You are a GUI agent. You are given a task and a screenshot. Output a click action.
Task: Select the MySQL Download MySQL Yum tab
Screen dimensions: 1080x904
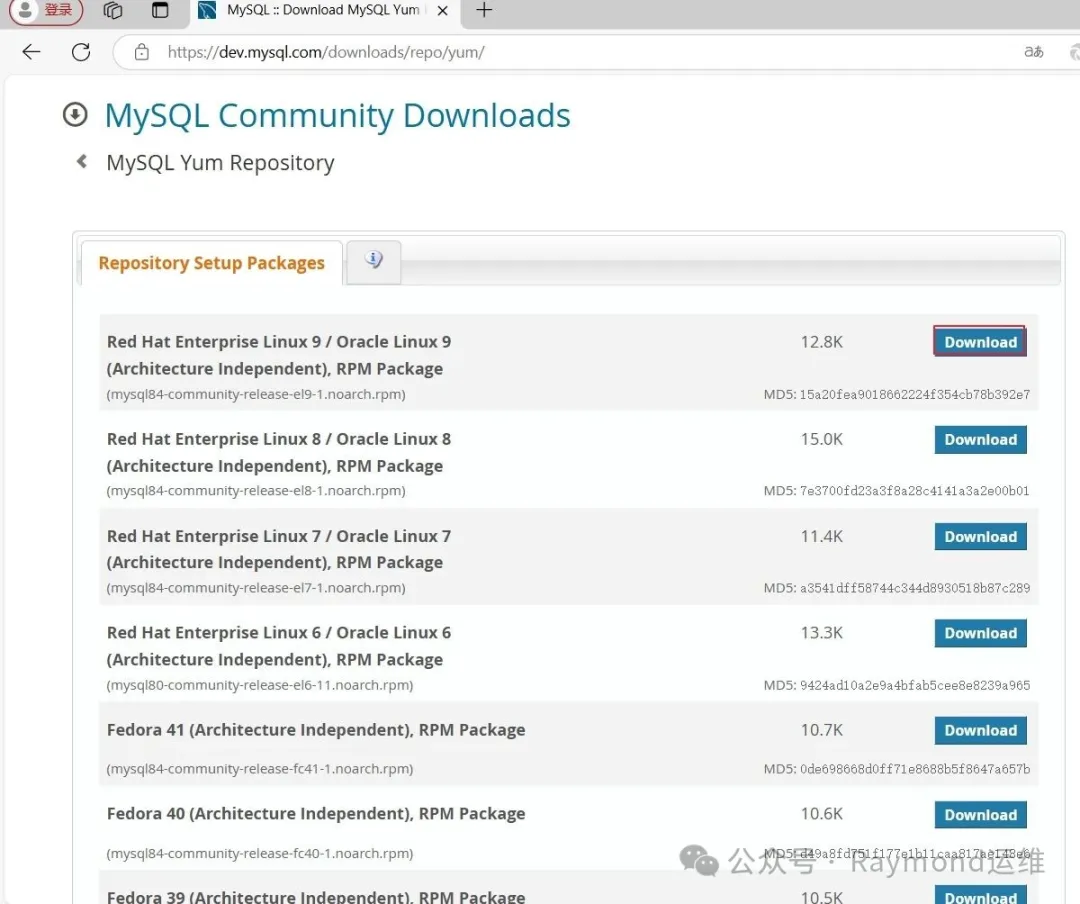[324, 11]
